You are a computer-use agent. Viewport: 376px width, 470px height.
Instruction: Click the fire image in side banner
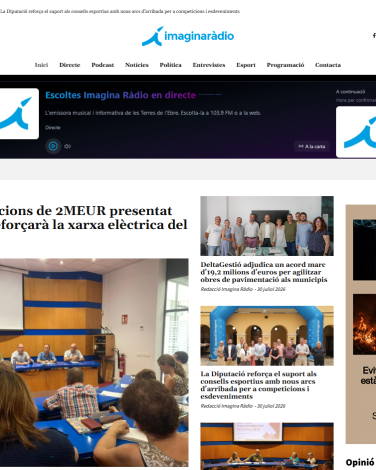click(364, 324)
